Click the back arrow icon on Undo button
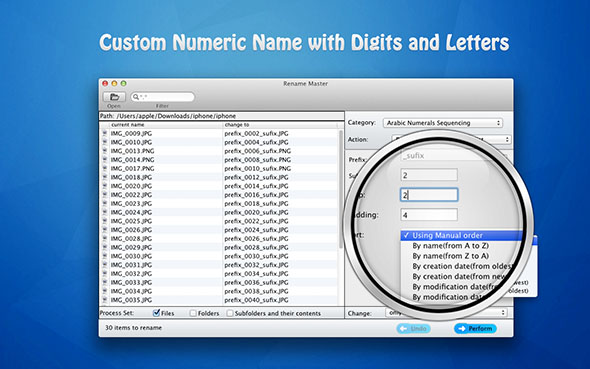 pos(403,329)
